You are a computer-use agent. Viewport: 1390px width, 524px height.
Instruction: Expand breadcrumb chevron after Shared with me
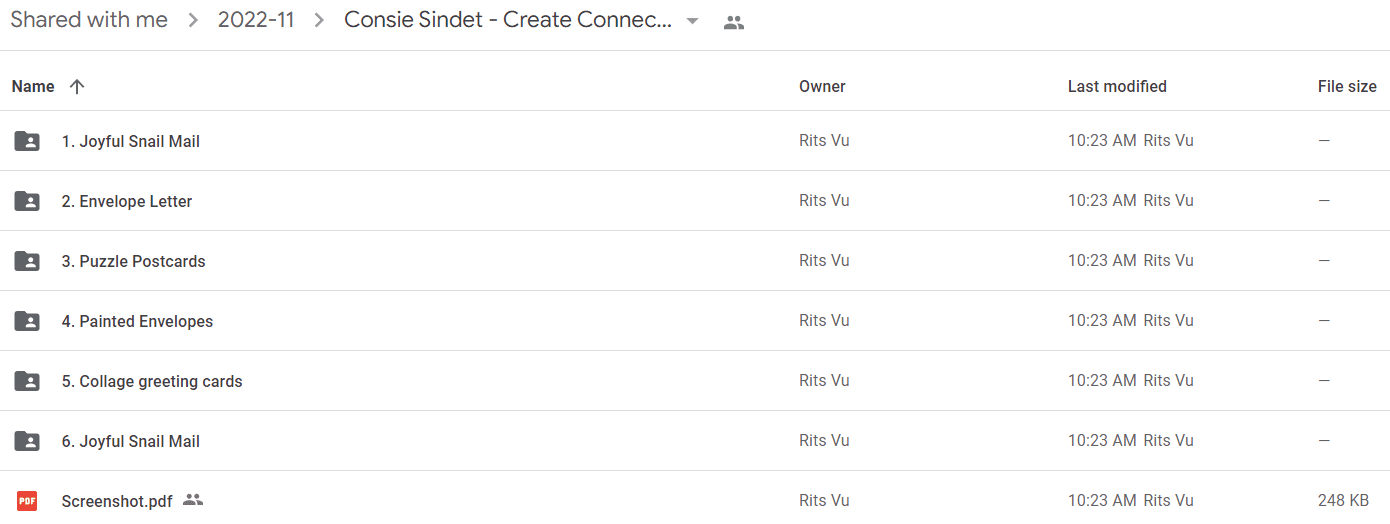[x=193, y=21]
